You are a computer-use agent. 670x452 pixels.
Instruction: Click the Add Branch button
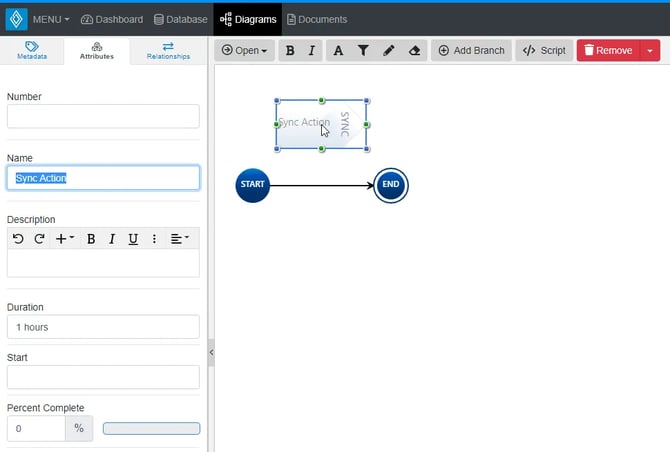[471, 50]
